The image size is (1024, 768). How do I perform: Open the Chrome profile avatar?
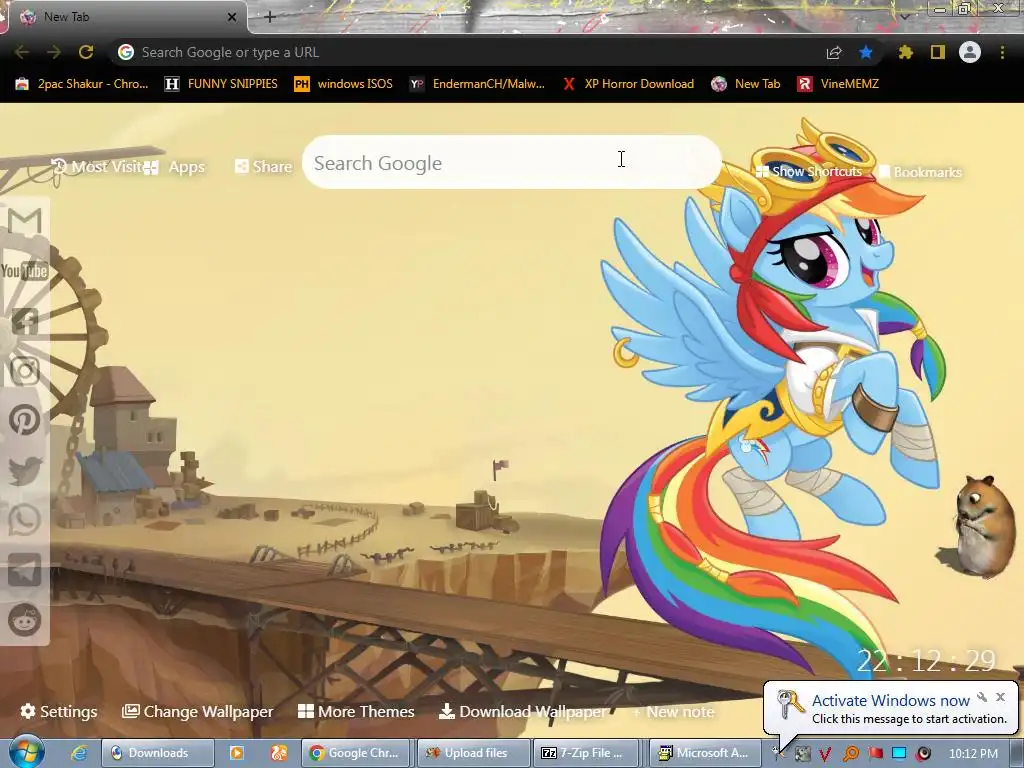(970, 52)
